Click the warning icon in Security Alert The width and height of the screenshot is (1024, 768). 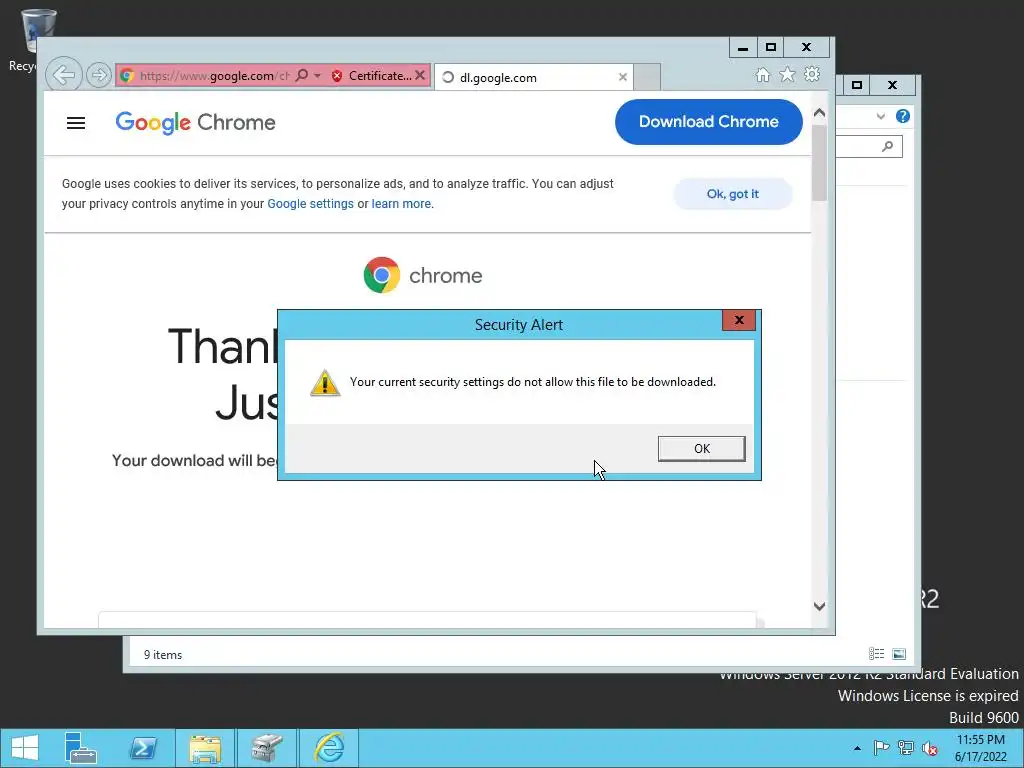pyautogui.click(x=325, y=383)
